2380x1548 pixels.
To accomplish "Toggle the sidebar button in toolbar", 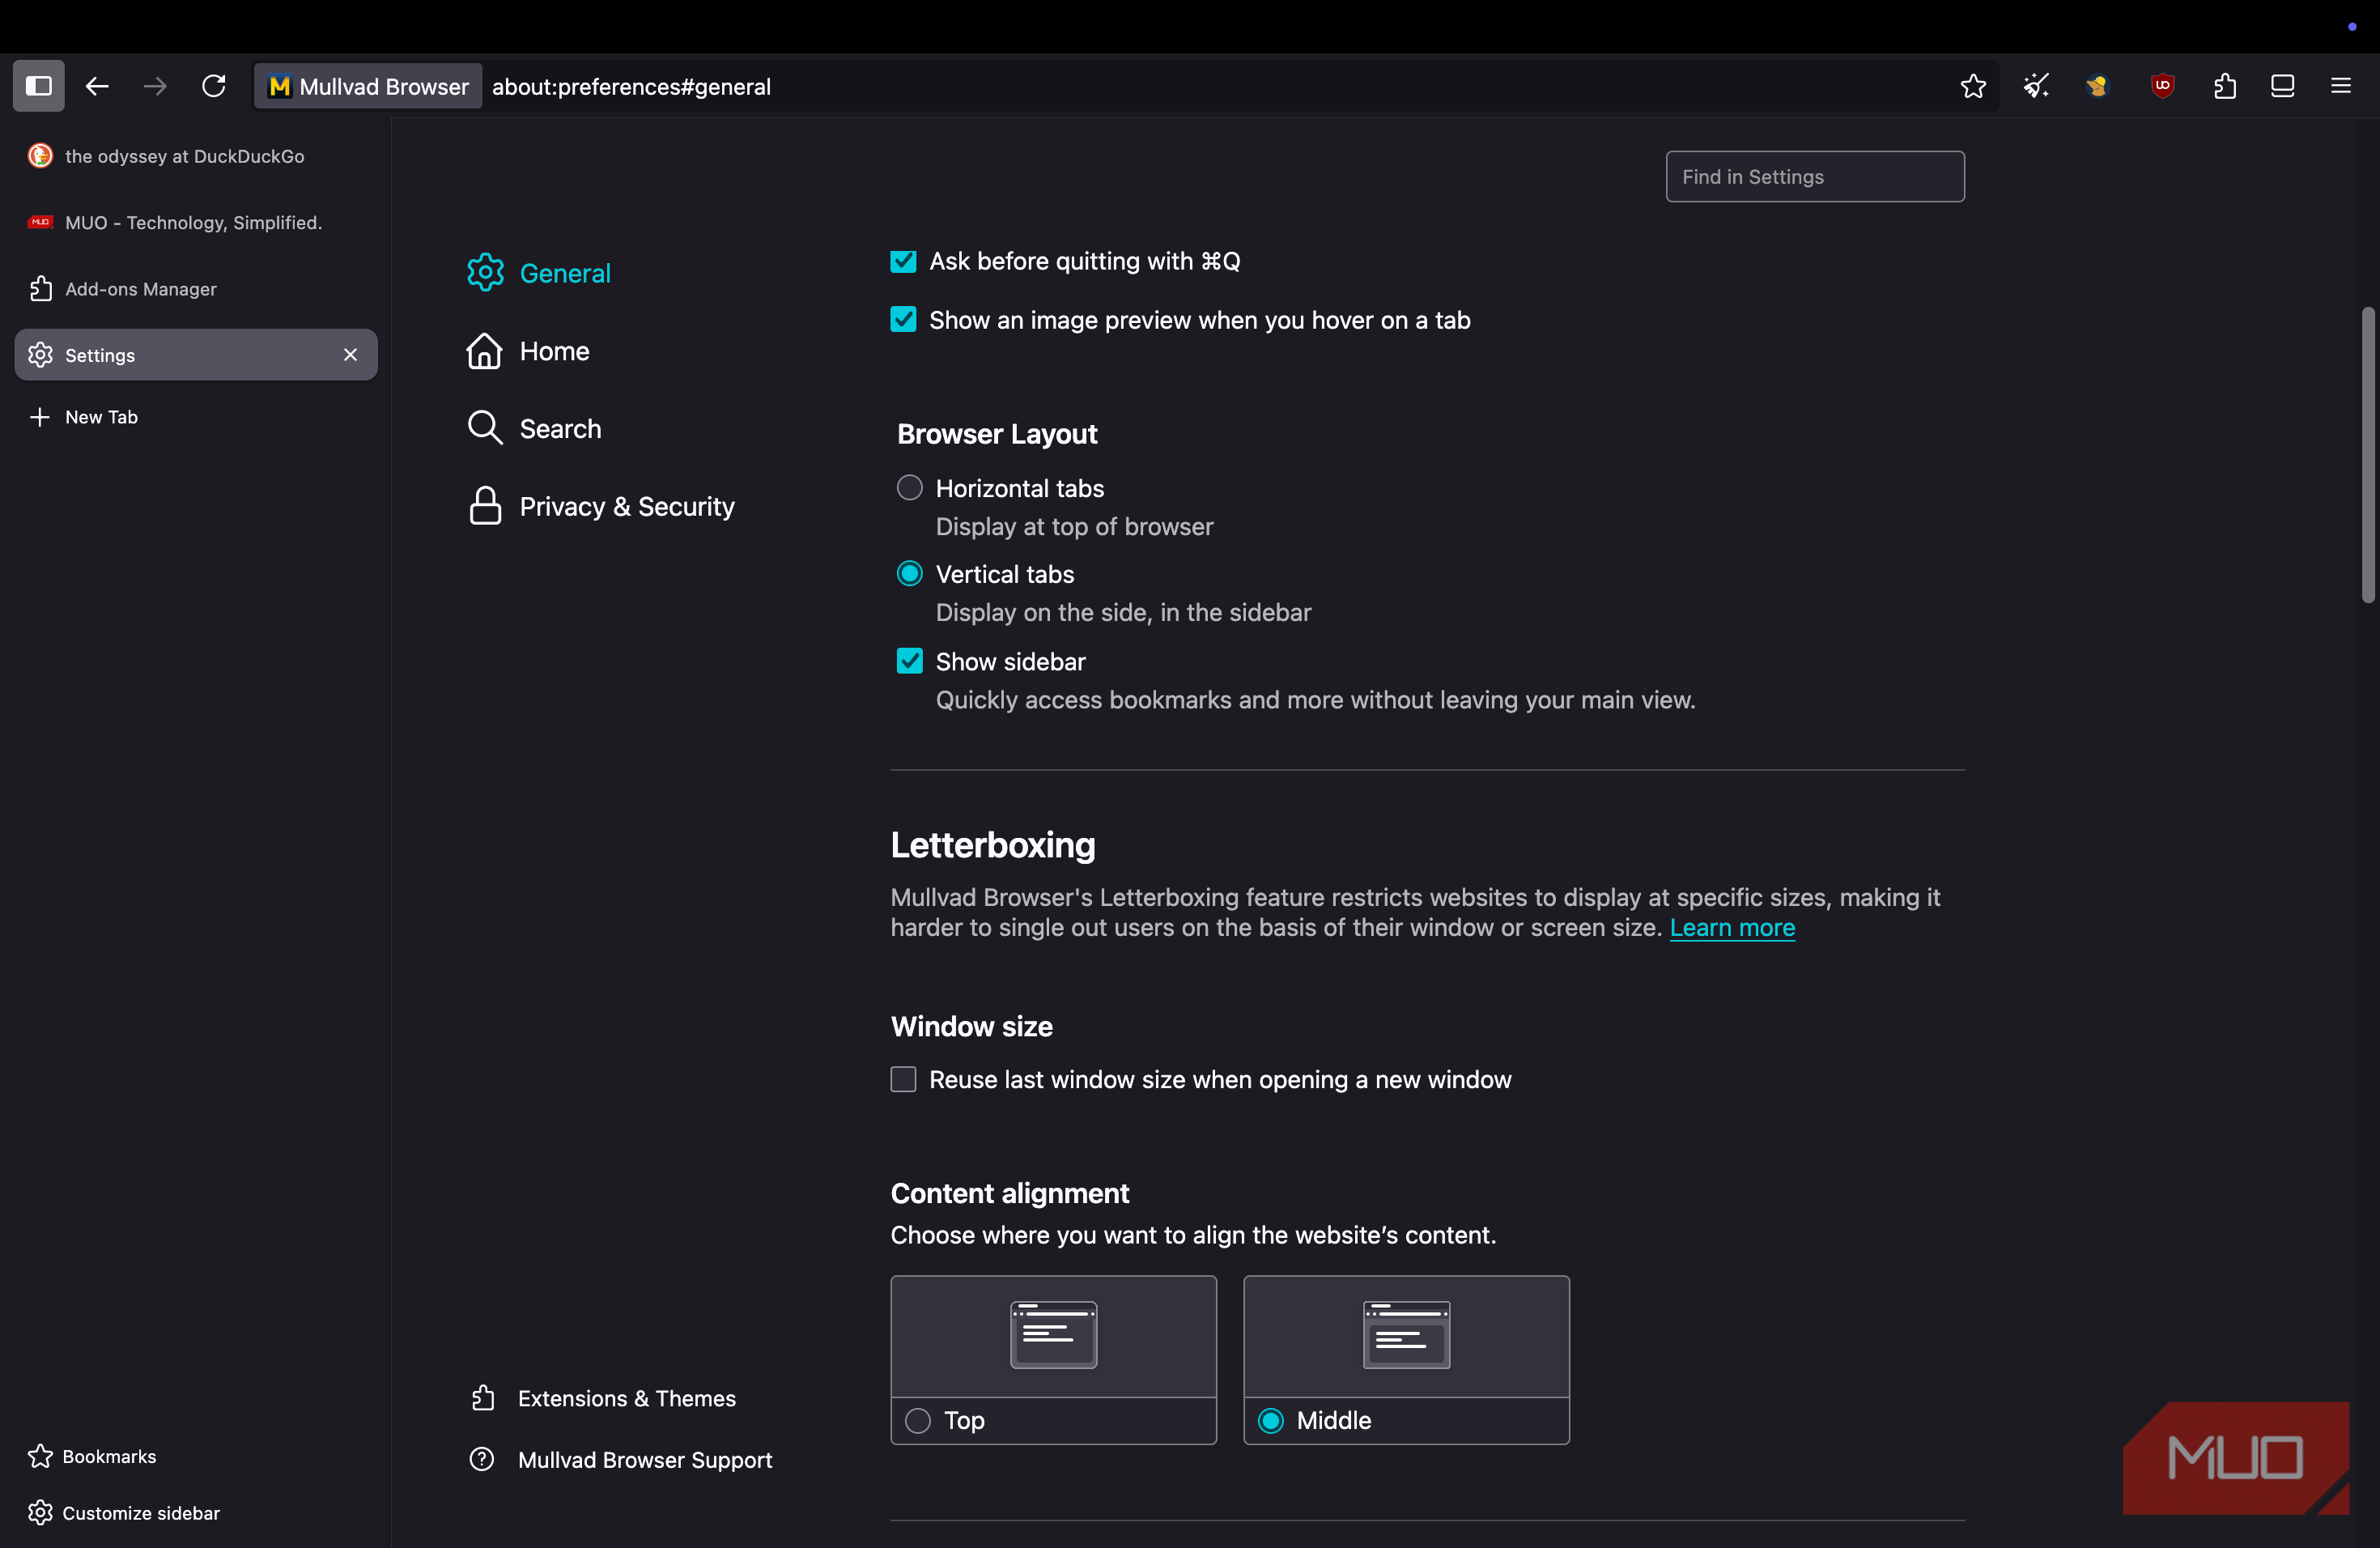I will tap(39, 86).
